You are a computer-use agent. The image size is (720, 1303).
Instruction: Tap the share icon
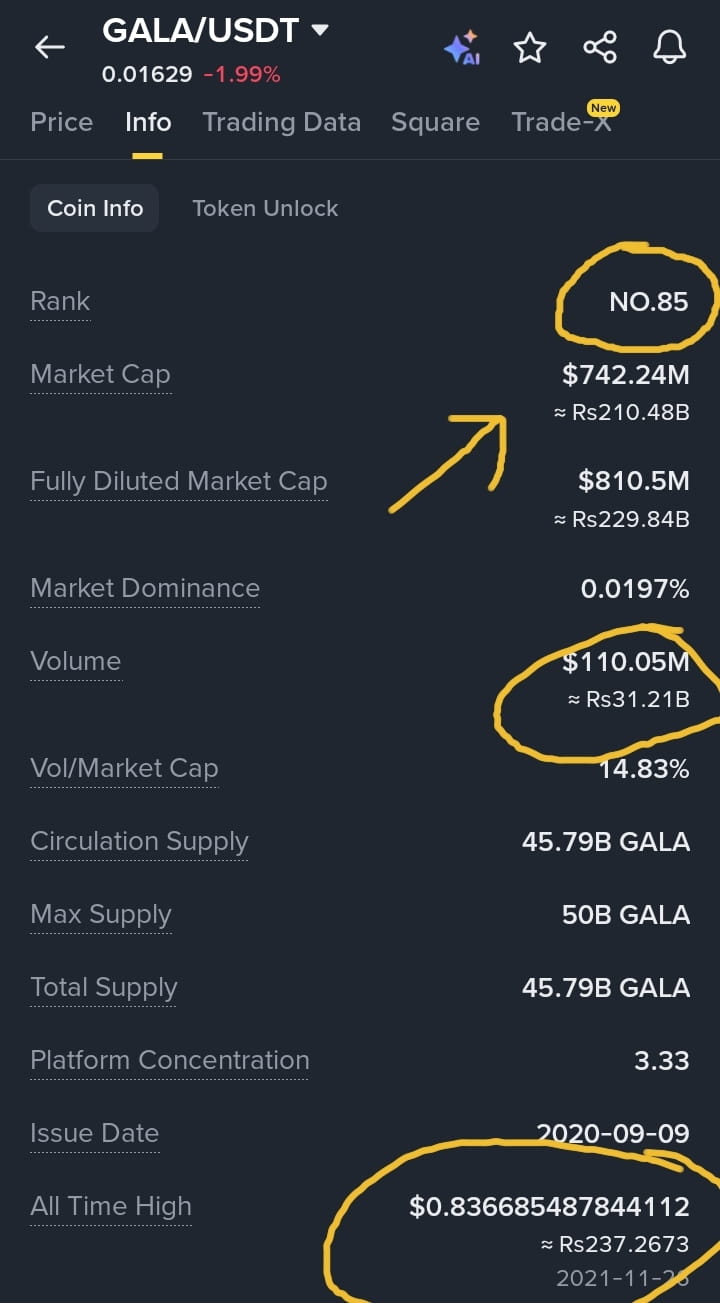coord(600,47)
